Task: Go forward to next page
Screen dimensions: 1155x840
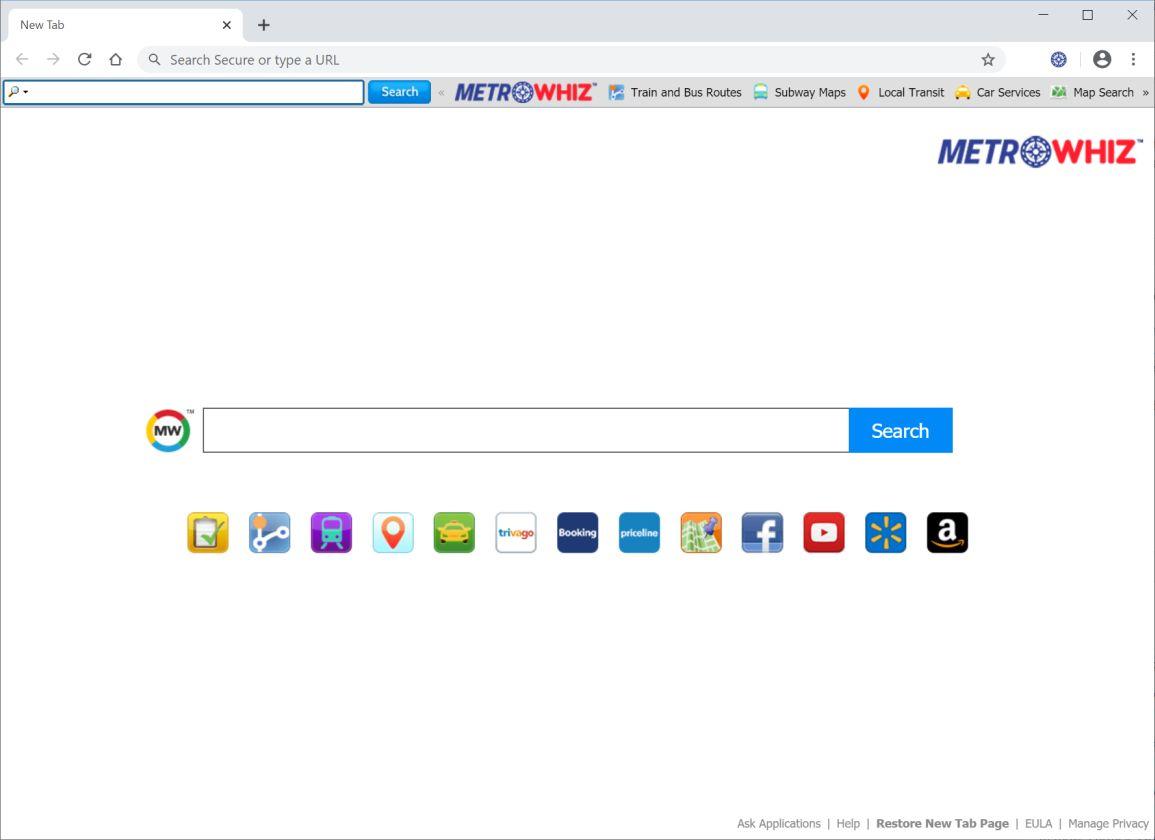Action: [x=53, y=60]
